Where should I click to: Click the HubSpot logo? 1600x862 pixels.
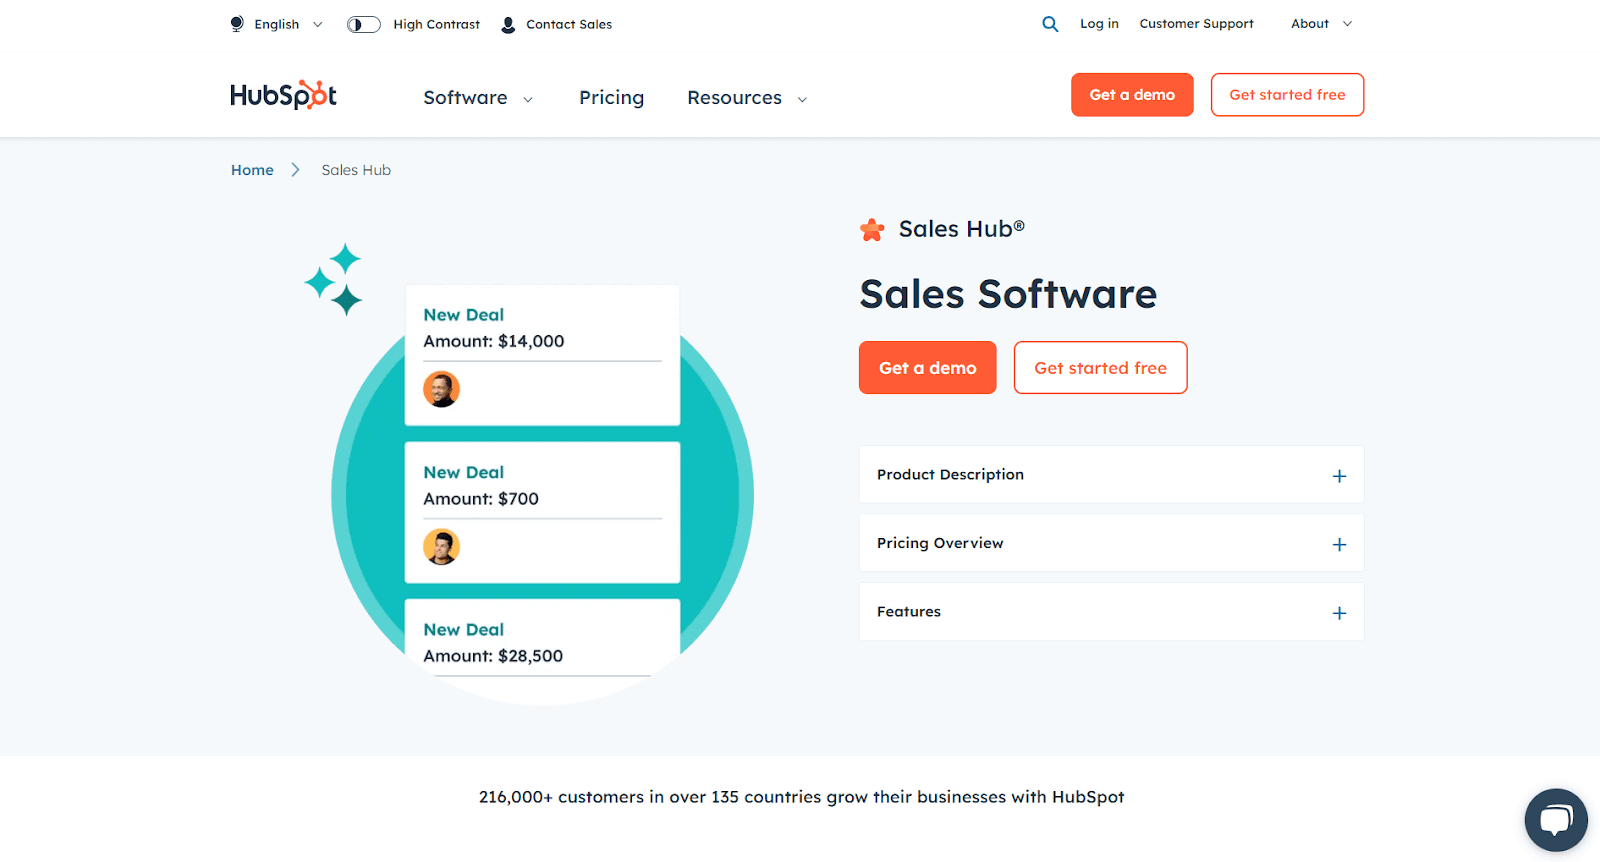tap(283, 95)
